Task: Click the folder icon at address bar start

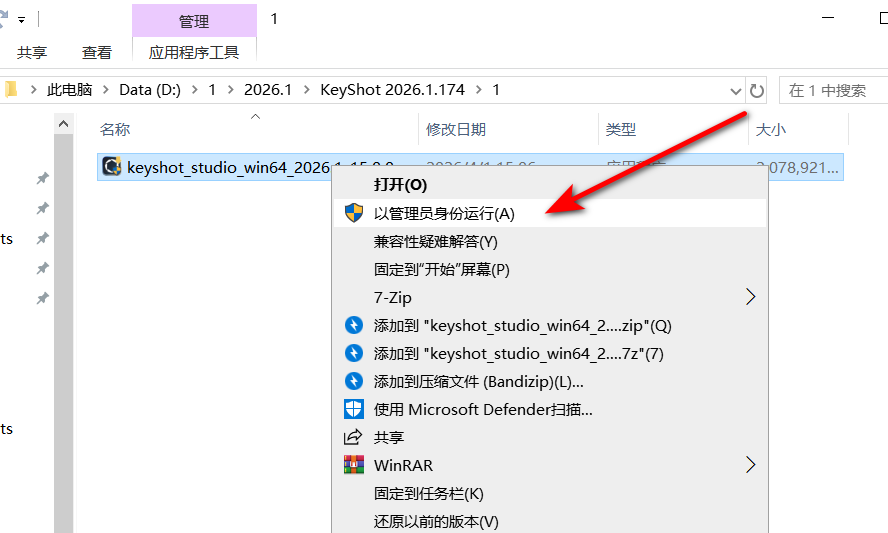Action: click(x=11, y=89)
